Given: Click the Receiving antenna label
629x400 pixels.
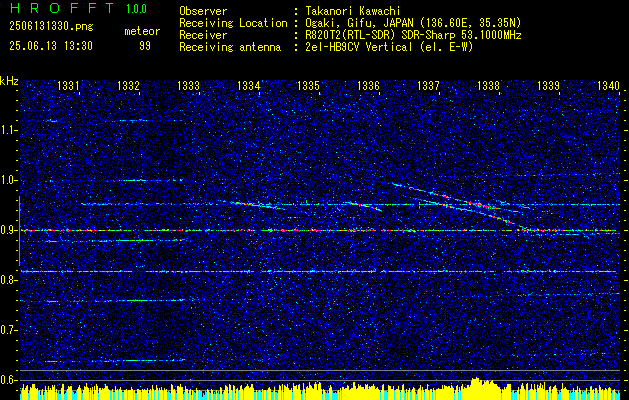Looking at the screenshot, I should click(230, 47).
